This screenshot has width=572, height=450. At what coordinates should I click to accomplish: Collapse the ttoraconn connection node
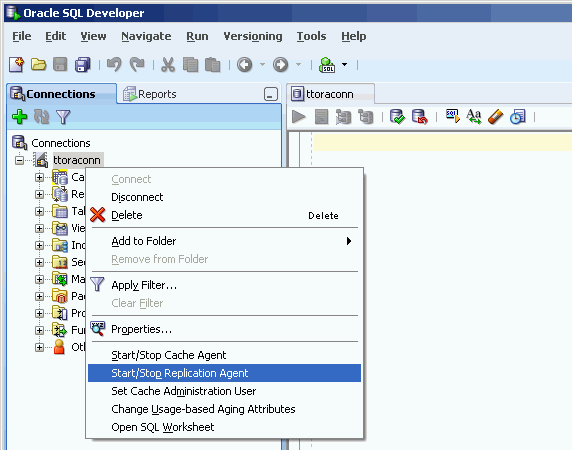click(x=19, y=160)
